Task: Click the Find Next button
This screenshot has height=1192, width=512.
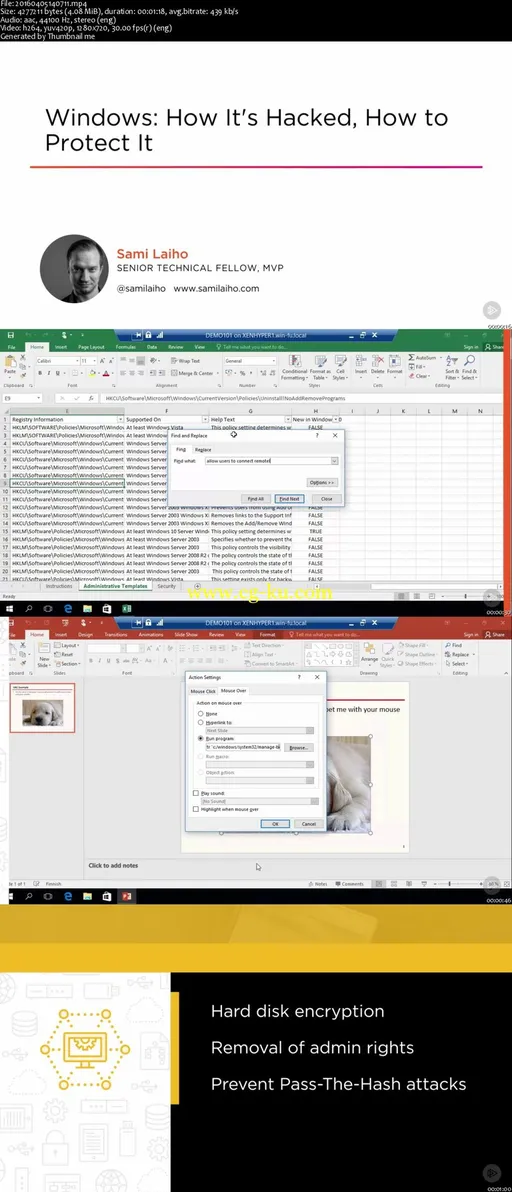Action: coord(289,499)
